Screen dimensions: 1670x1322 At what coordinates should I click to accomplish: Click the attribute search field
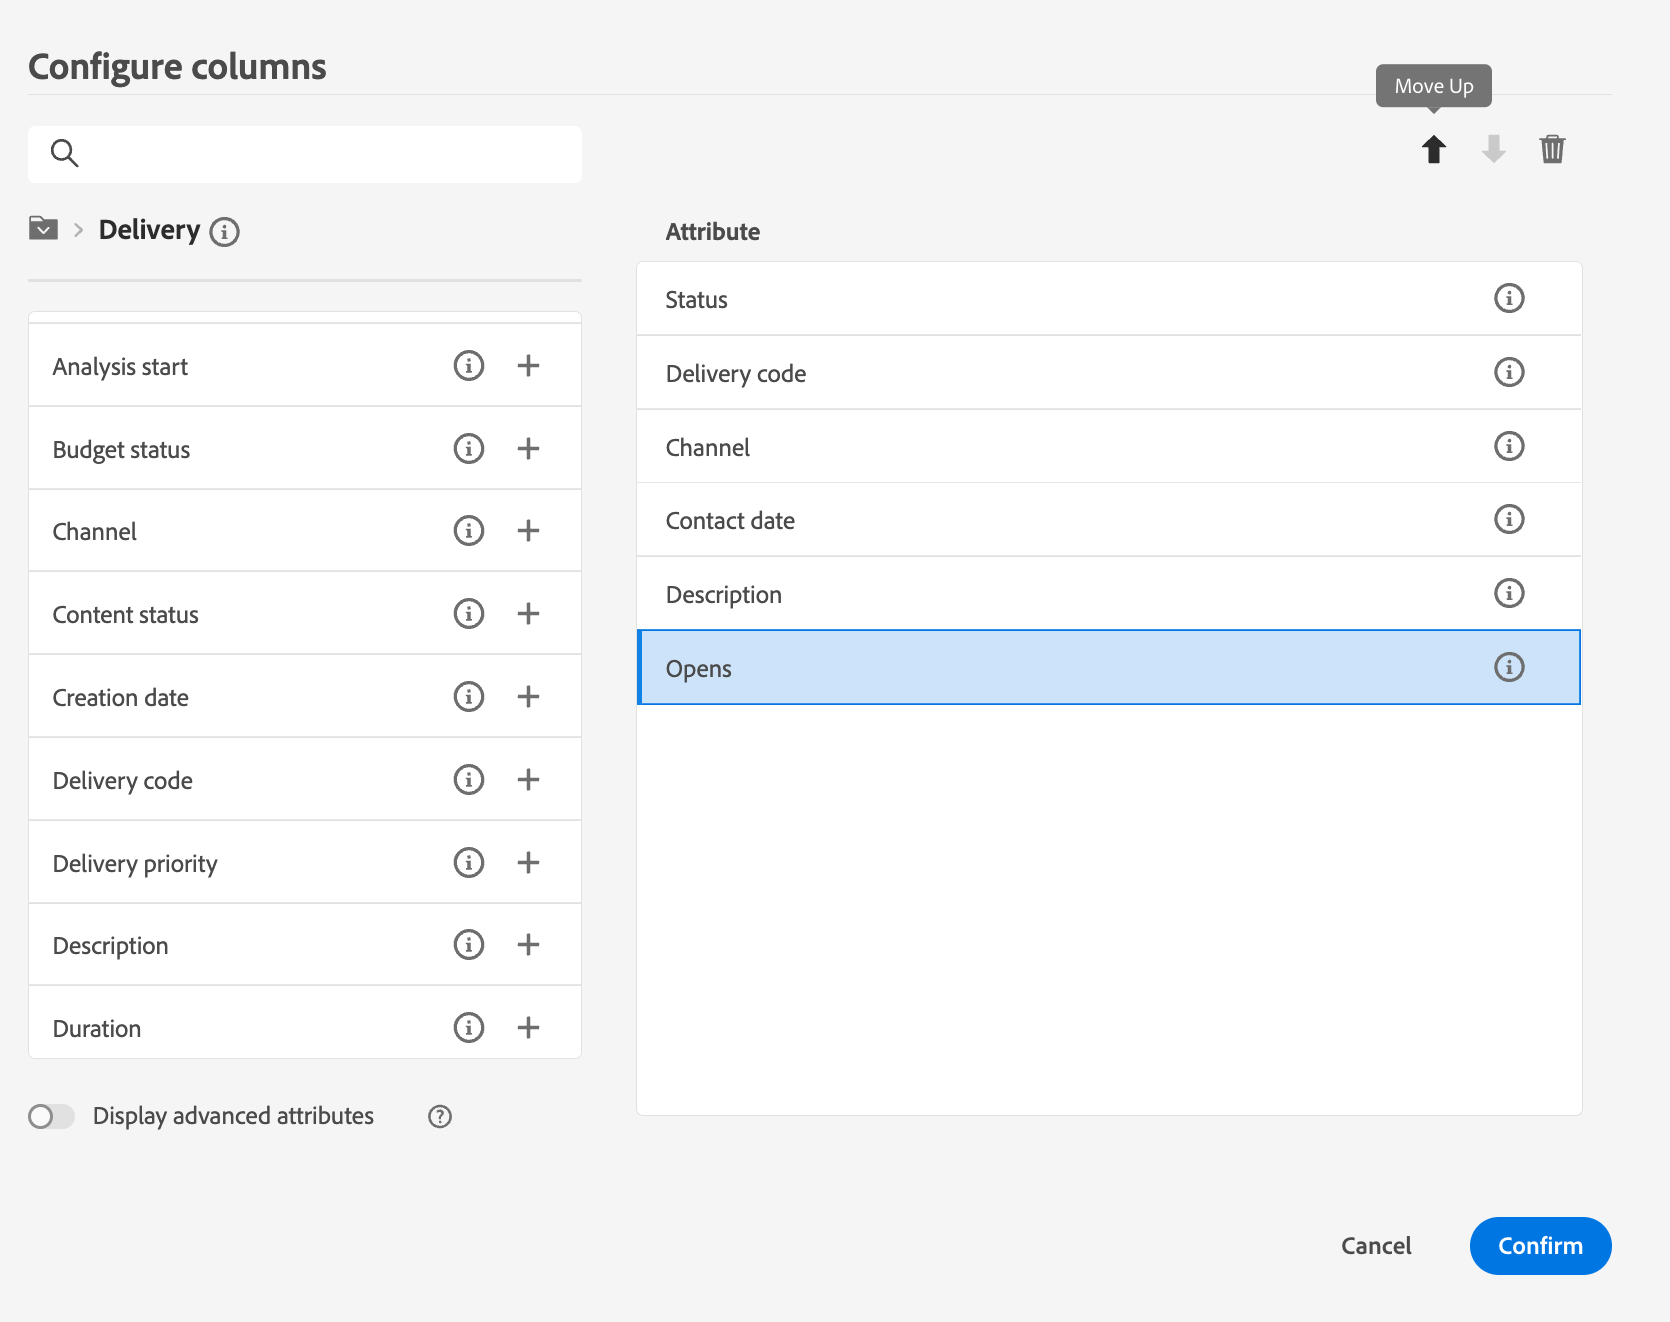click(320, 154)
